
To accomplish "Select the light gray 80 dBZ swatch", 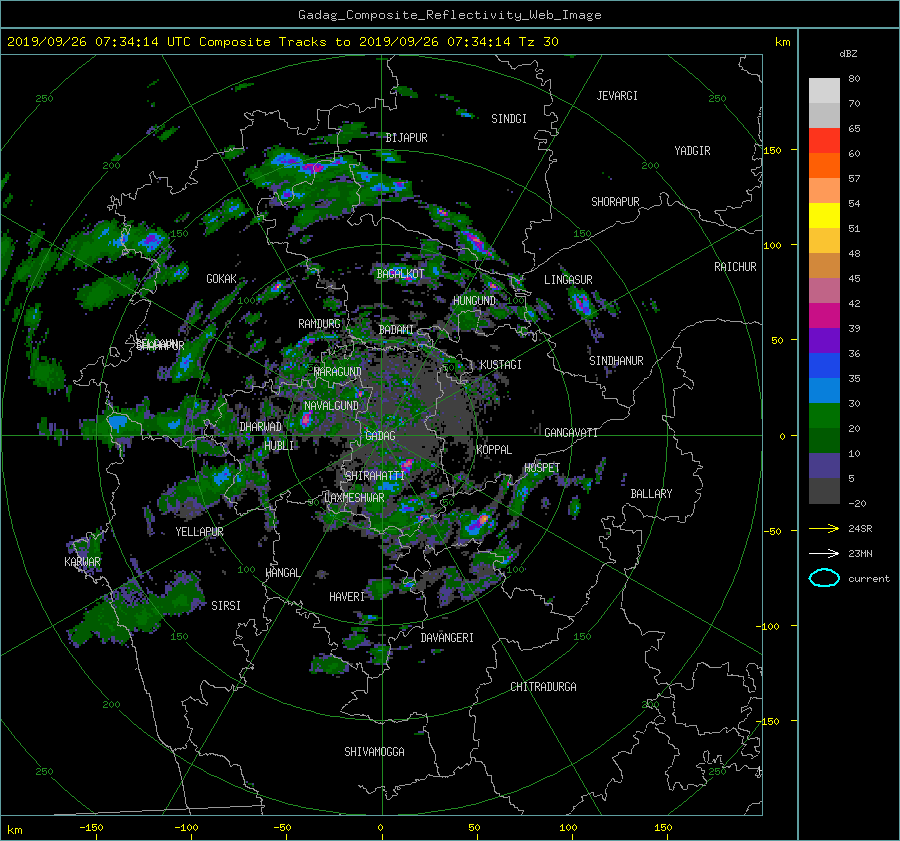I will point(824,90).
